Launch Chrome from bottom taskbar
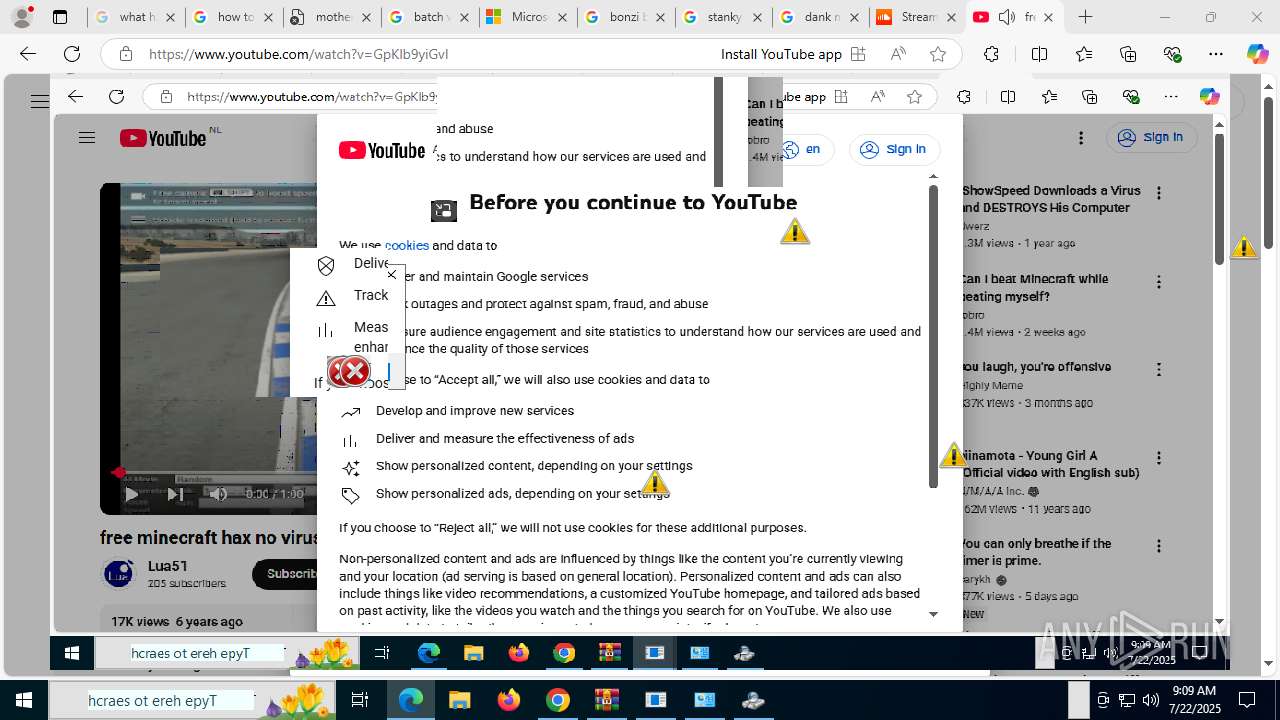This screenshot has width=1280, height=720. [558, 700]
